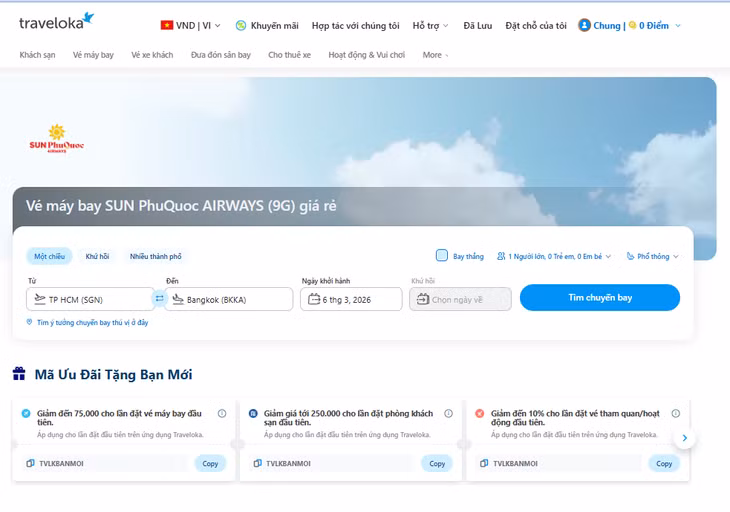Copy the activities coupon code
The height and width of the screenshot is (512, 730).
[664, 464]
